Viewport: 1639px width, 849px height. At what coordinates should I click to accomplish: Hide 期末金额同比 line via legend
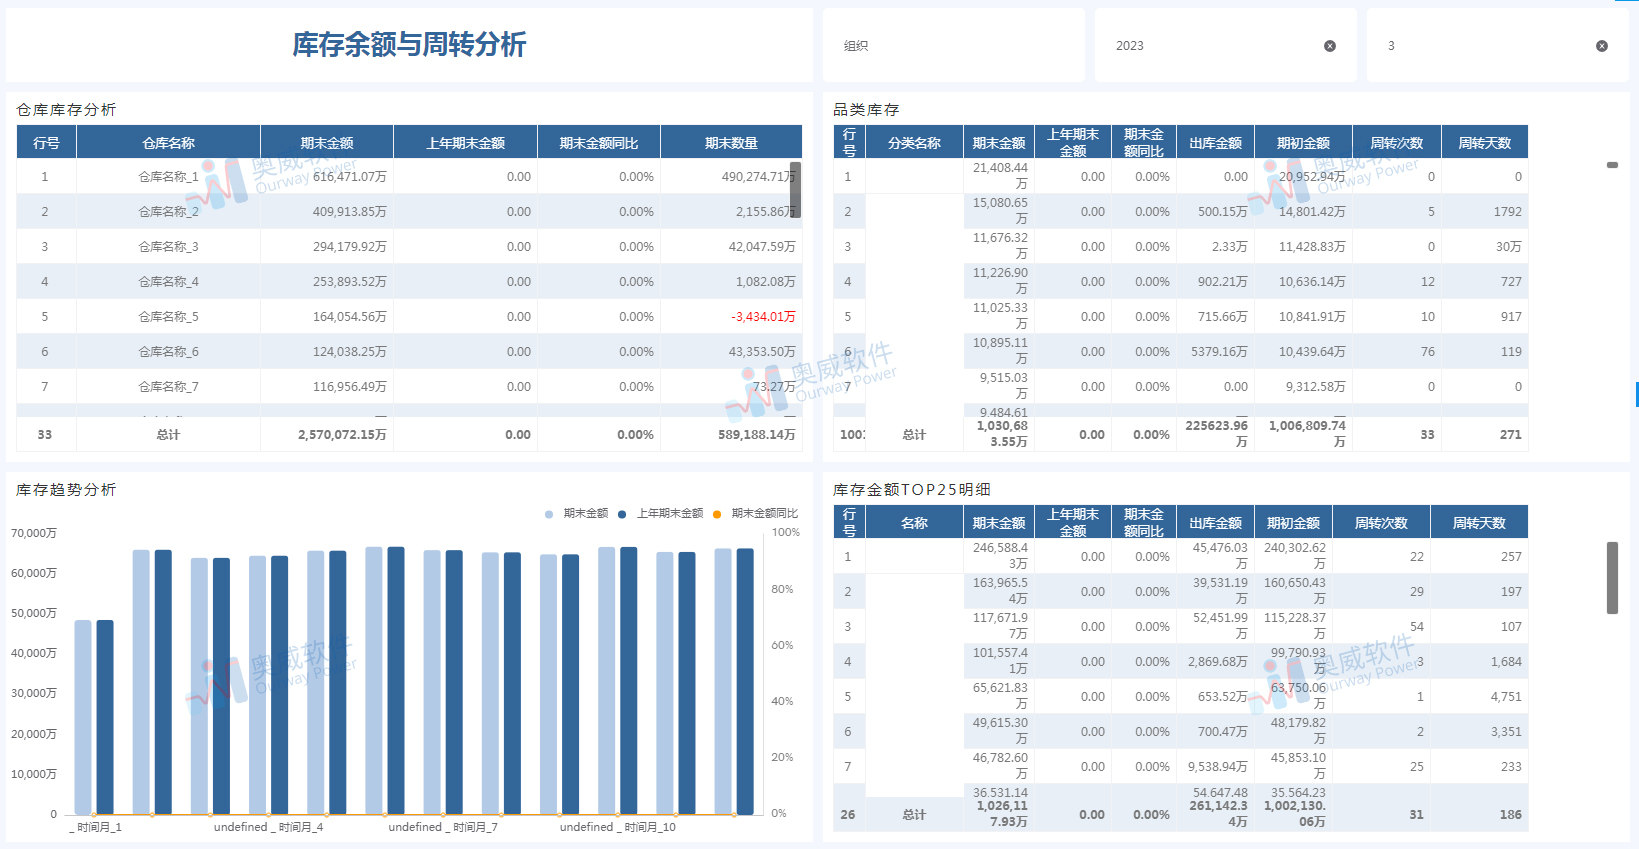point(756,513)
